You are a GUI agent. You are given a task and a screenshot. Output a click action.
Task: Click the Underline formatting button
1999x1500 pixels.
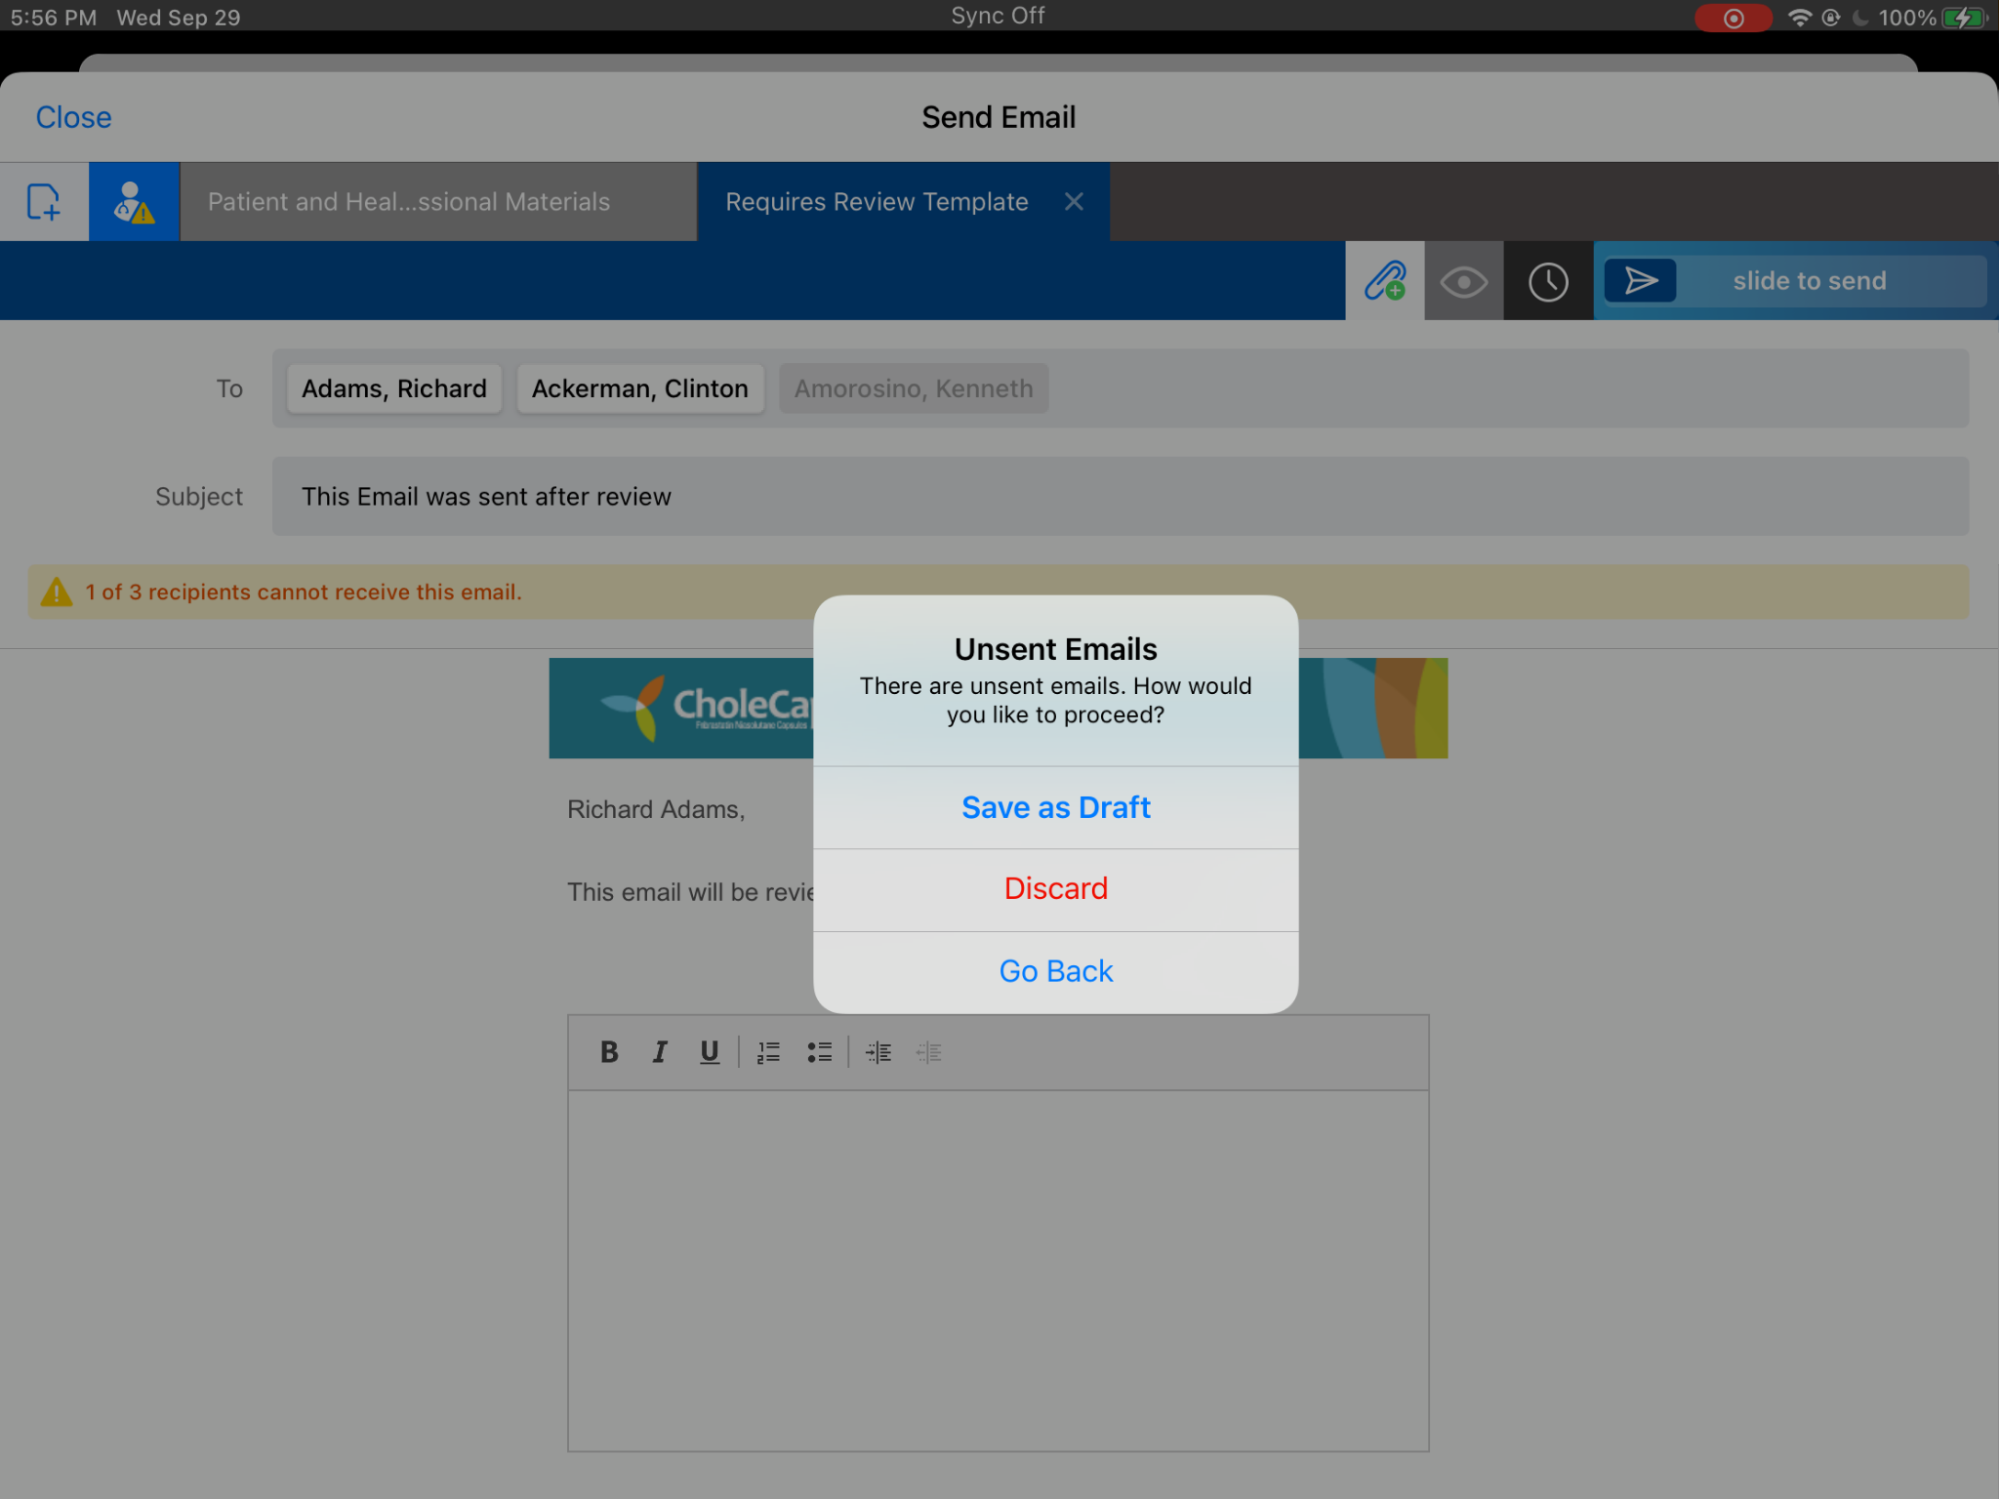pos(712,1051)
